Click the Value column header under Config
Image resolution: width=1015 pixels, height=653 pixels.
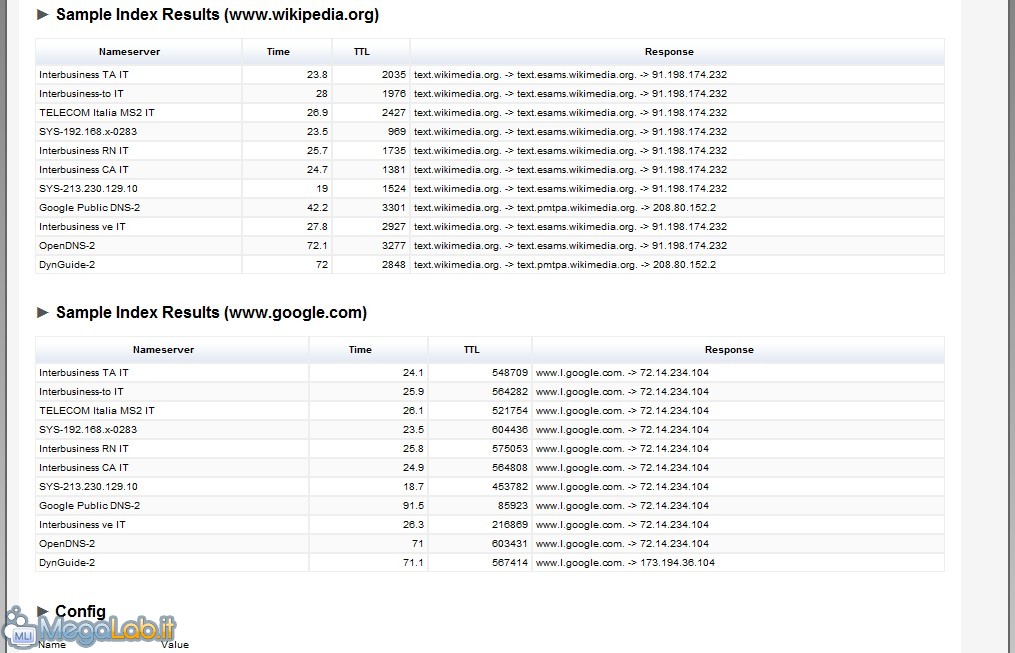[x=175, y=645]
